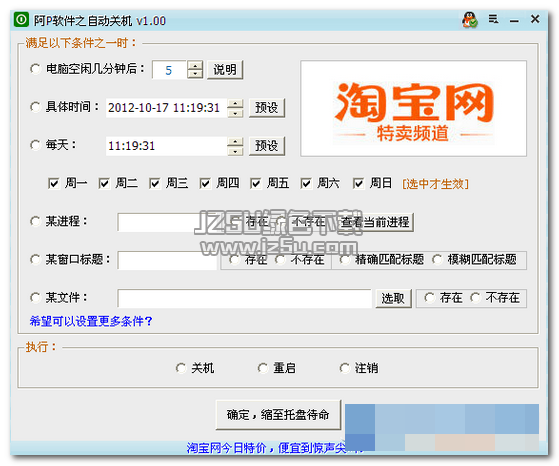The width and height of the screenshot is (559, 466).
Task: Select 存在 for 某窗口标题 row
Action: (x=248, y=260)
